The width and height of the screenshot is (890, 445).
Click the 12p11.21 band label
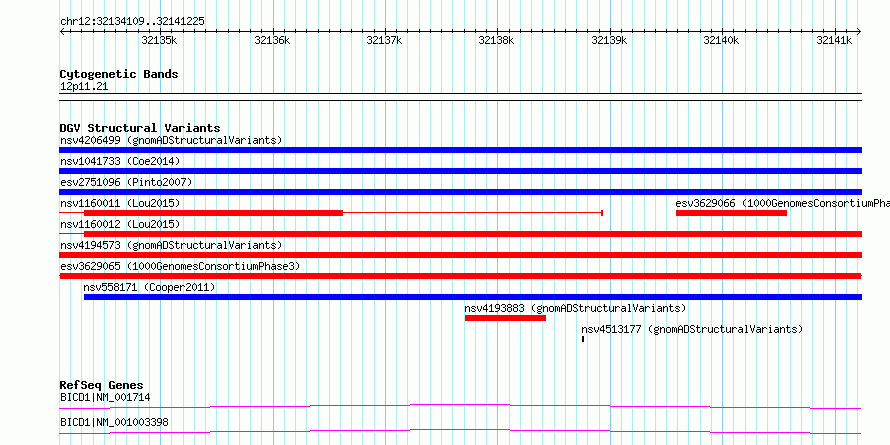pos(84,87)
